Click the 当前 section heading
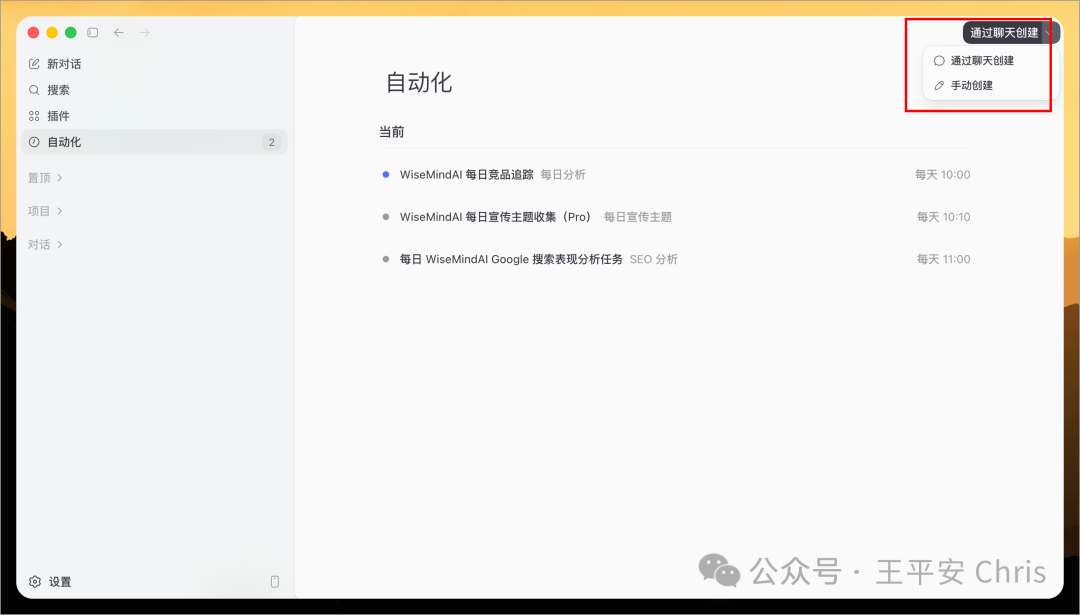Screen dimensions: 1080x615 391,132
